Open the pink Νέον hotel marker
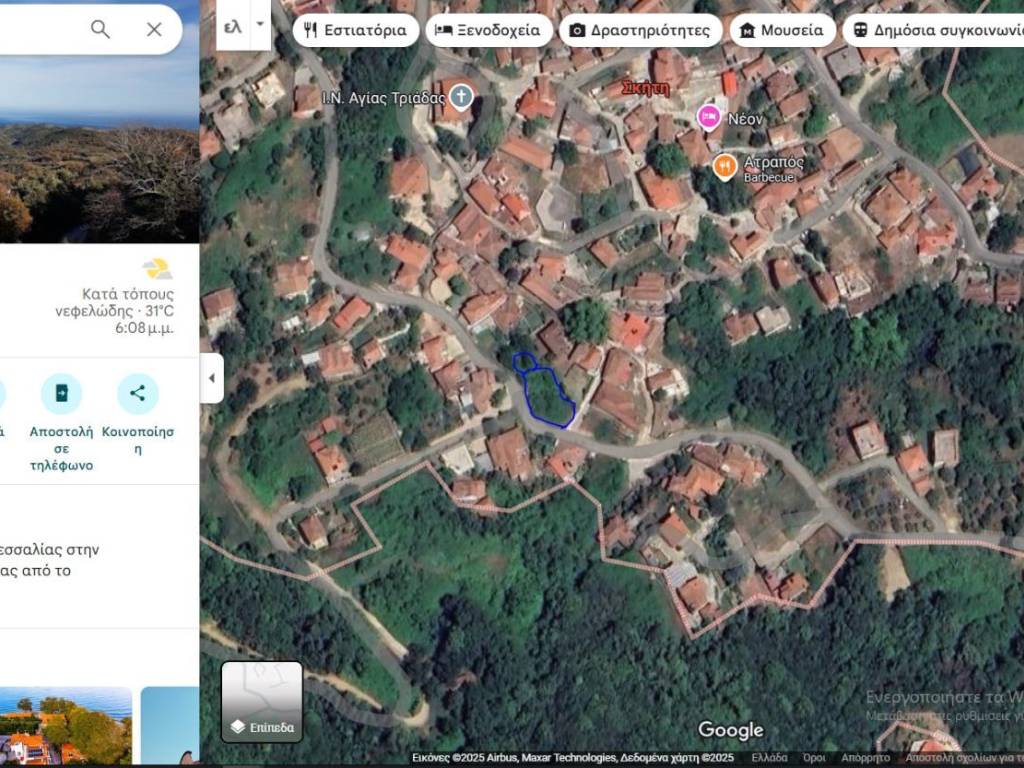 [709, 117]
